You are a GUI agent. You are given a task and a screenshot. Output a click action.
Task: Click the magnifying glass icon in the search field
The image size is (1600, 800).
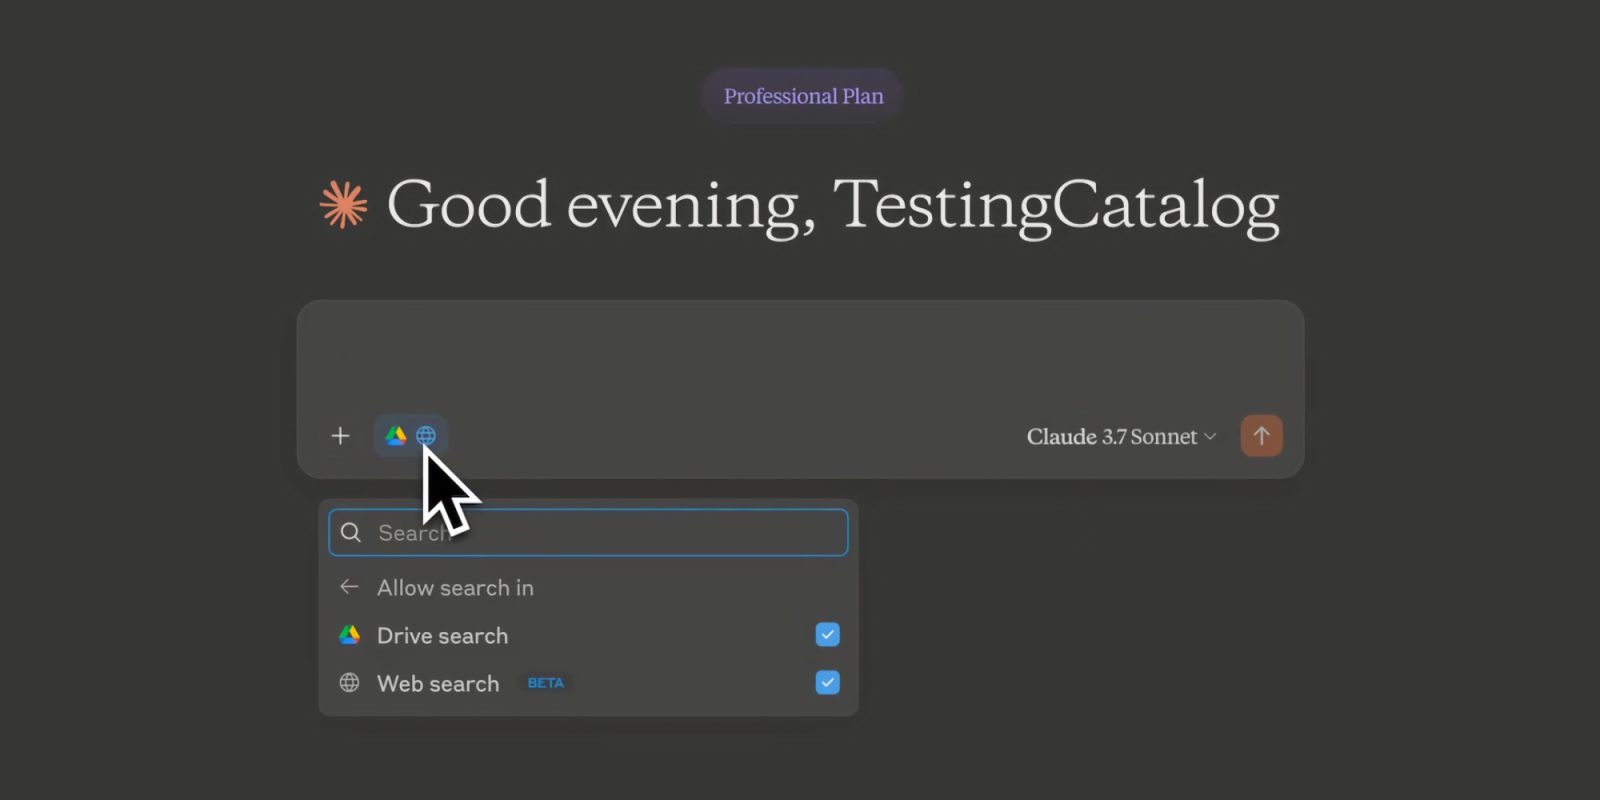point(351,533)
